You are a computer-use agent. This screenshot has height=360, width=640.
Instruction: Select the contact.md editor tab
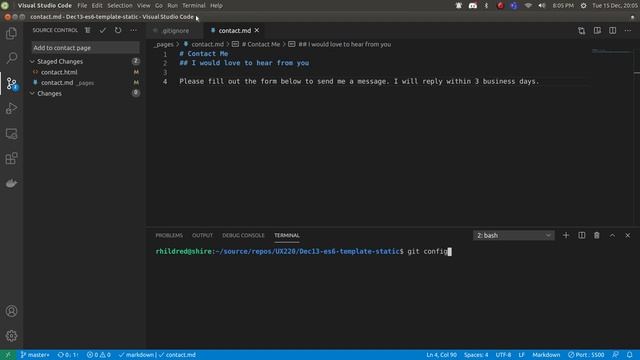pos(234,31)
